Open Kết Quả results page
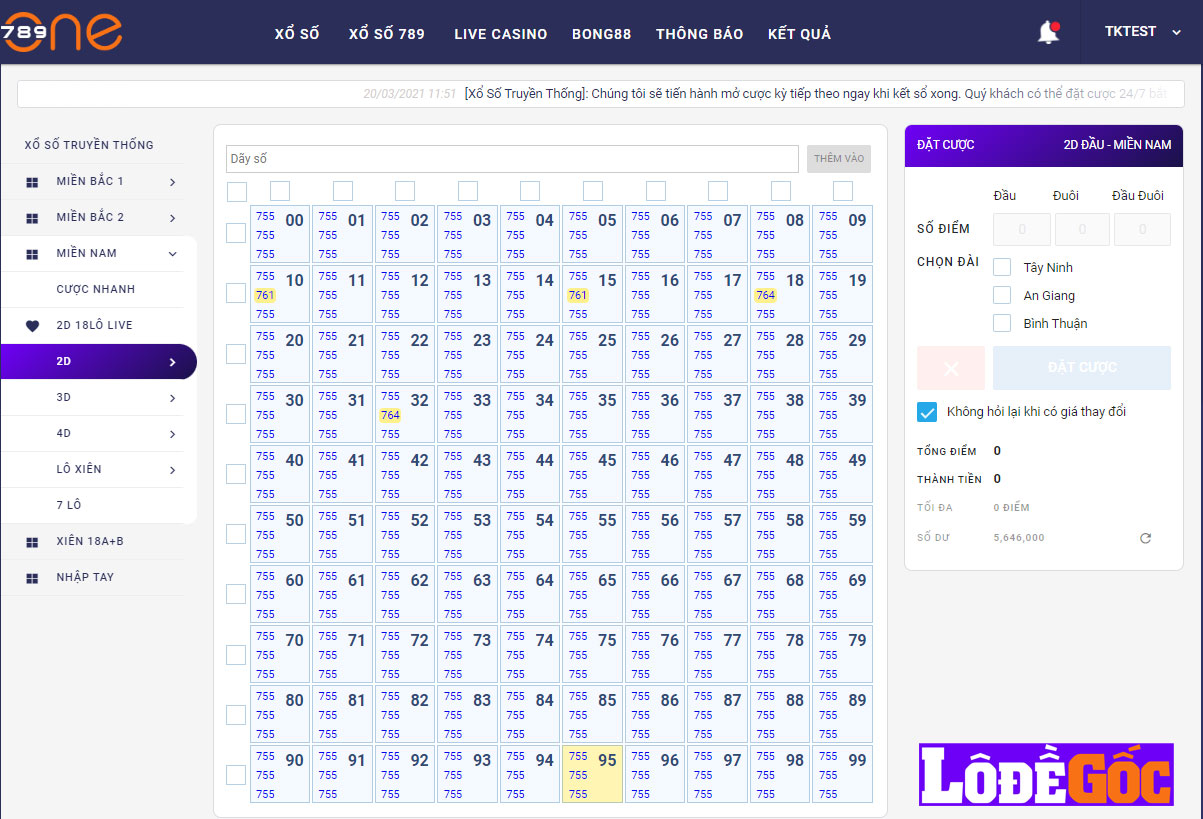This screenshot has width=1203, height=819. click(x=800, y=34)
